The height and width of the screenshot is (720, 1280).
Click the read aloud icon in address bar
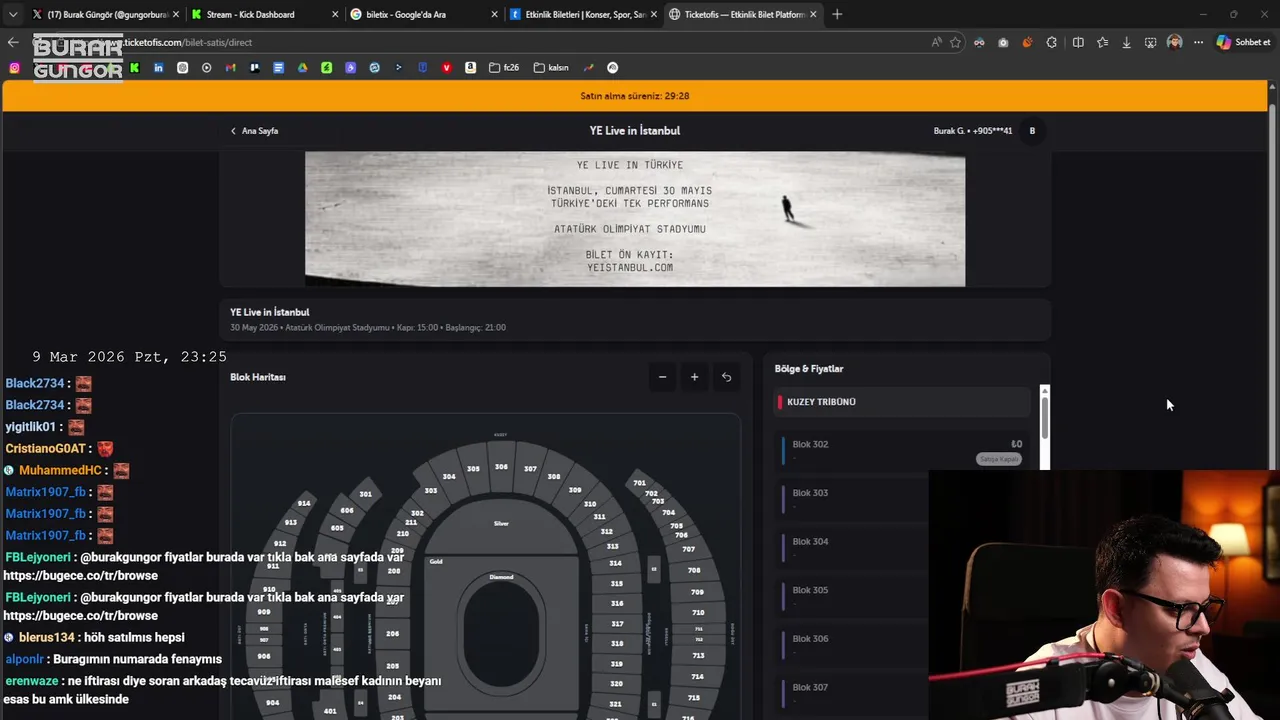pos(936,42)
